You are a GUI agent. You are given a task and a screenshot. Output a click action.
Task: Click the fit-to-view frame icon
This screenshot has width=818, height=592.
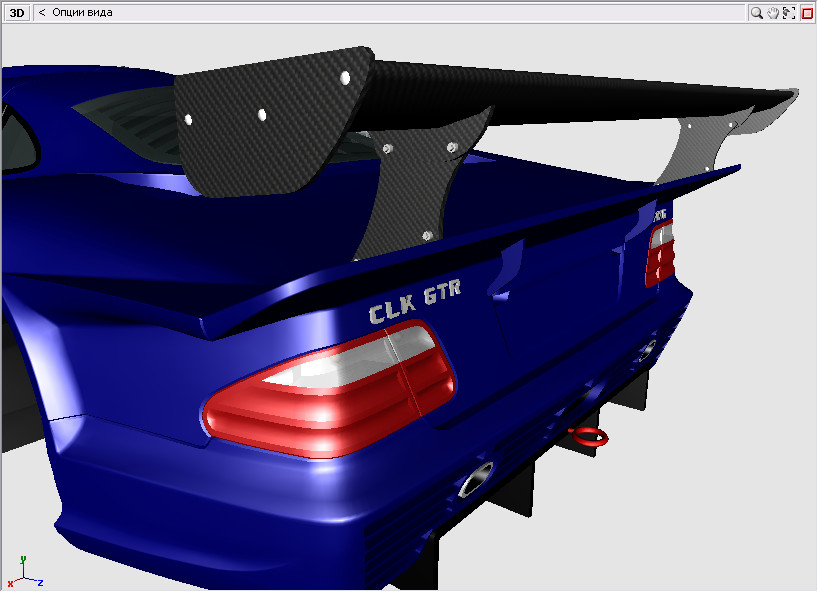(x=789, y=13)
